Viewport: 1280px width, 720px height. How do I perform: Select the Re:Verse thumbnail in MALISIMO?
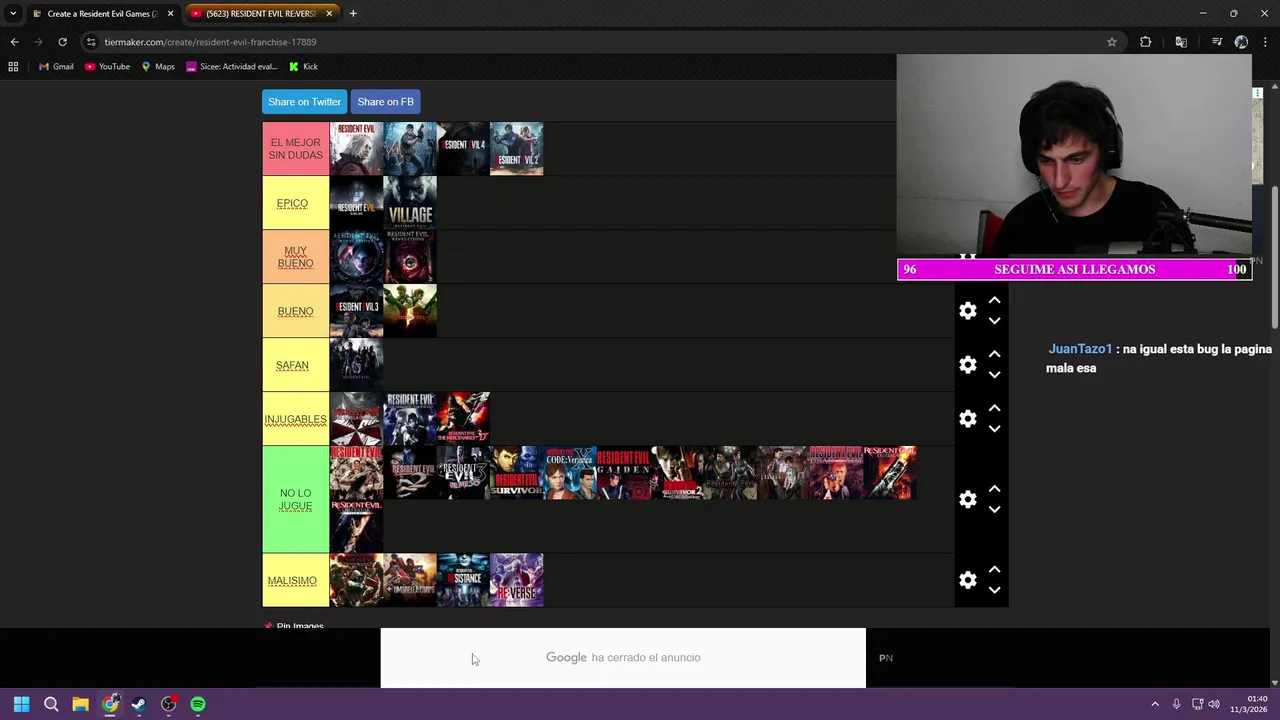517,580
